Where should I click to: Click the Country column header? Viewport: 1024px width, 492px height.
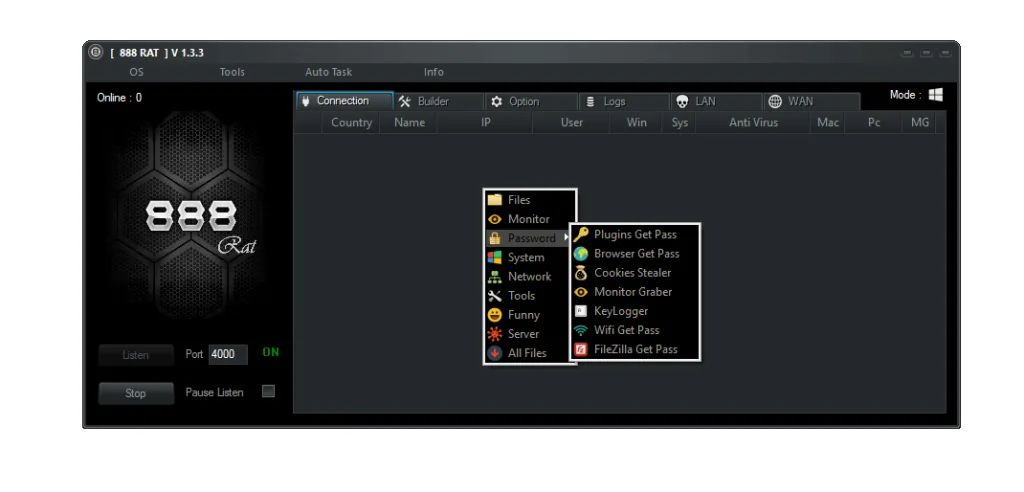coord(351,123)
